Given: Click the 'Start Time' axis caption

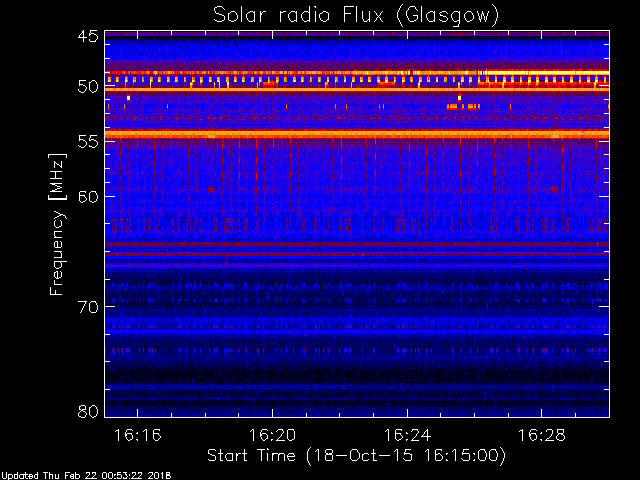Looking at the screenshot, I should 251,455.
